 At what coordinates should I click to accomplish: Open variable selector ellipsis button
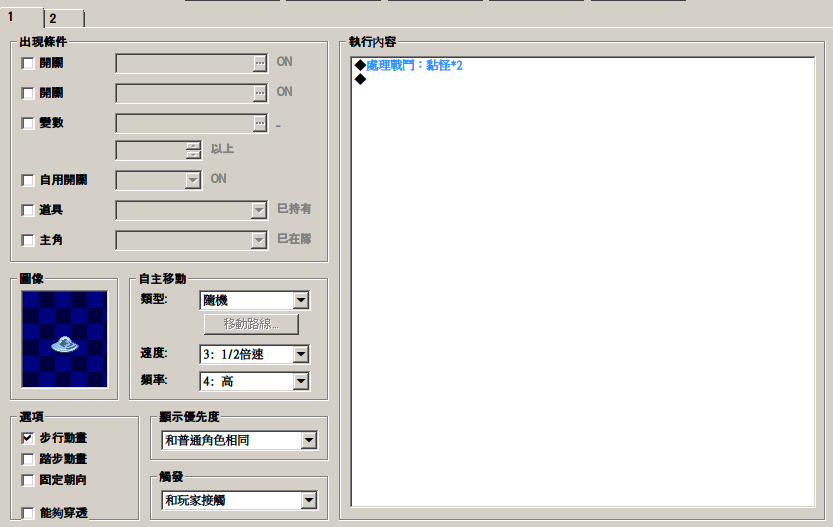(x=259, y=123)
